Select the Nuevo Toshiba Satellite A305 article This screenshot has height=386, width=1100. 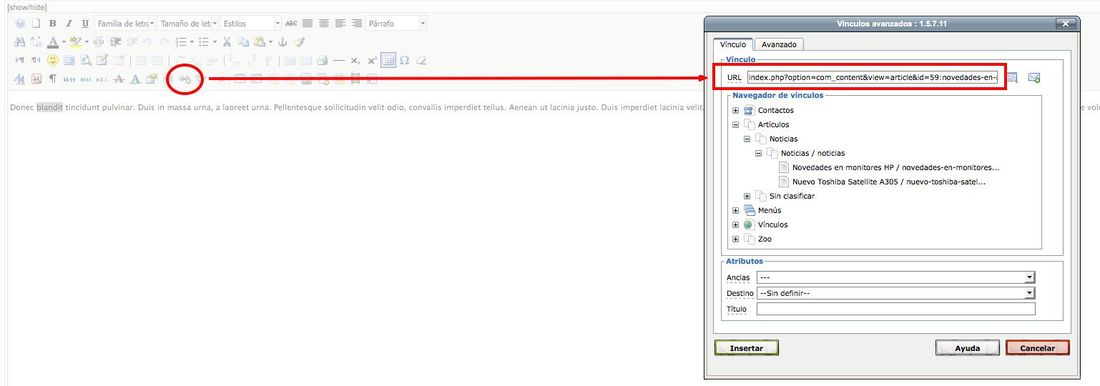pos(888,182)
